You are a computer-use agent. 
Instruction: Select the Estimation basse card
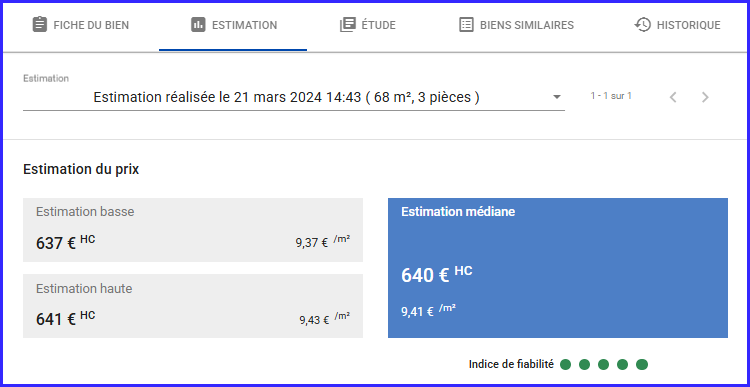(193, 230)
